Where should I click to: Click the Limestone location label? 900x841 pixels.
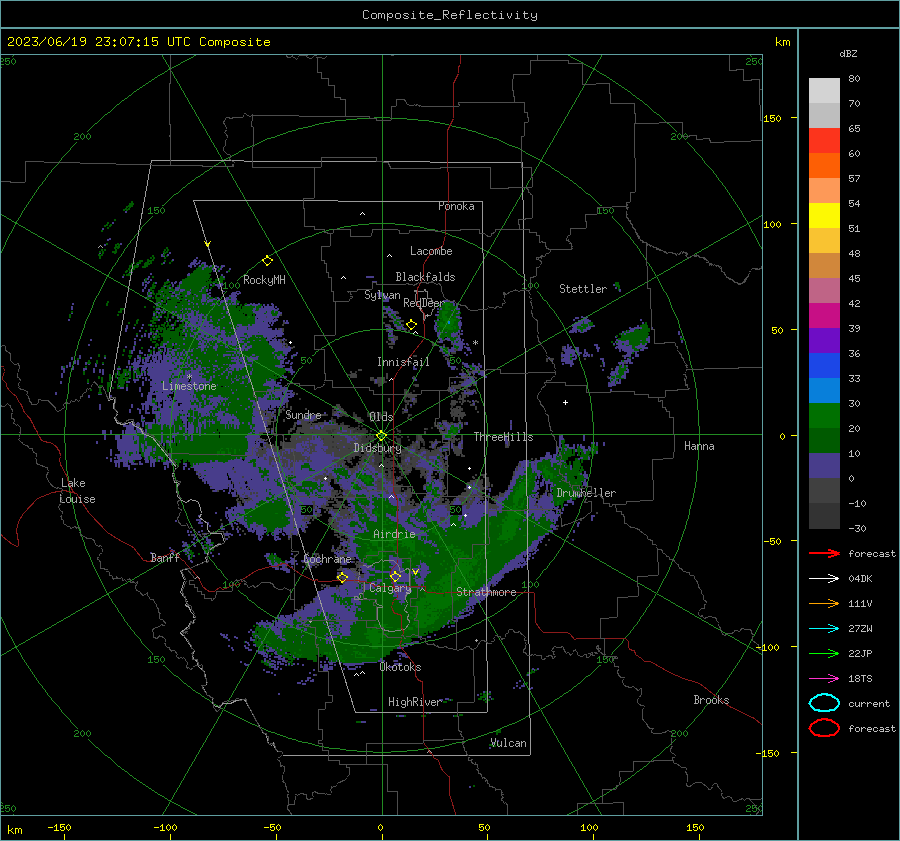click(x=189, y=386)
